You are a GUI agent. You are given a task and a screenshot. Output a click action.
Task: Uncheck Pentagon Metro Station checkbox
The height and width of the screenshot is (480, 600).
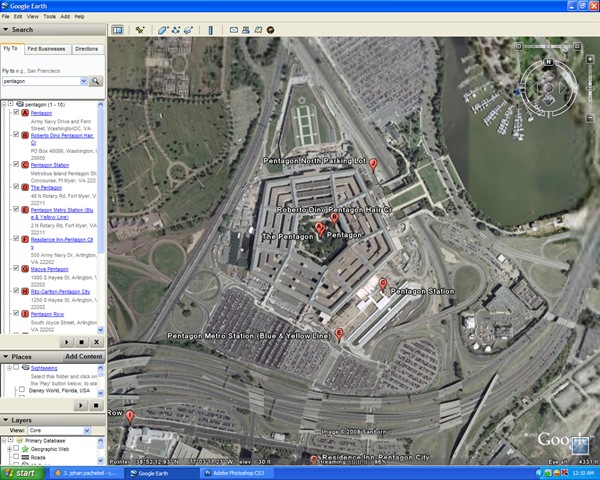point(16,209)
